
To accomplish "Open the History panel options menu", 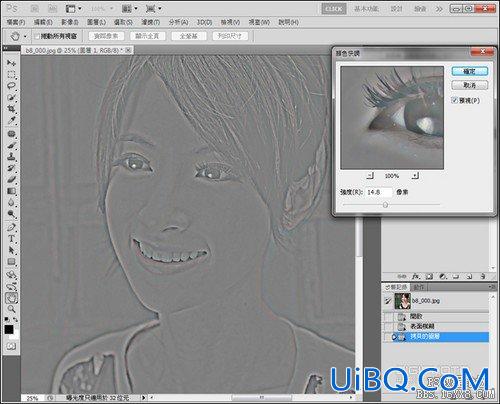I will pyautogui.click(x=492, y=287).
